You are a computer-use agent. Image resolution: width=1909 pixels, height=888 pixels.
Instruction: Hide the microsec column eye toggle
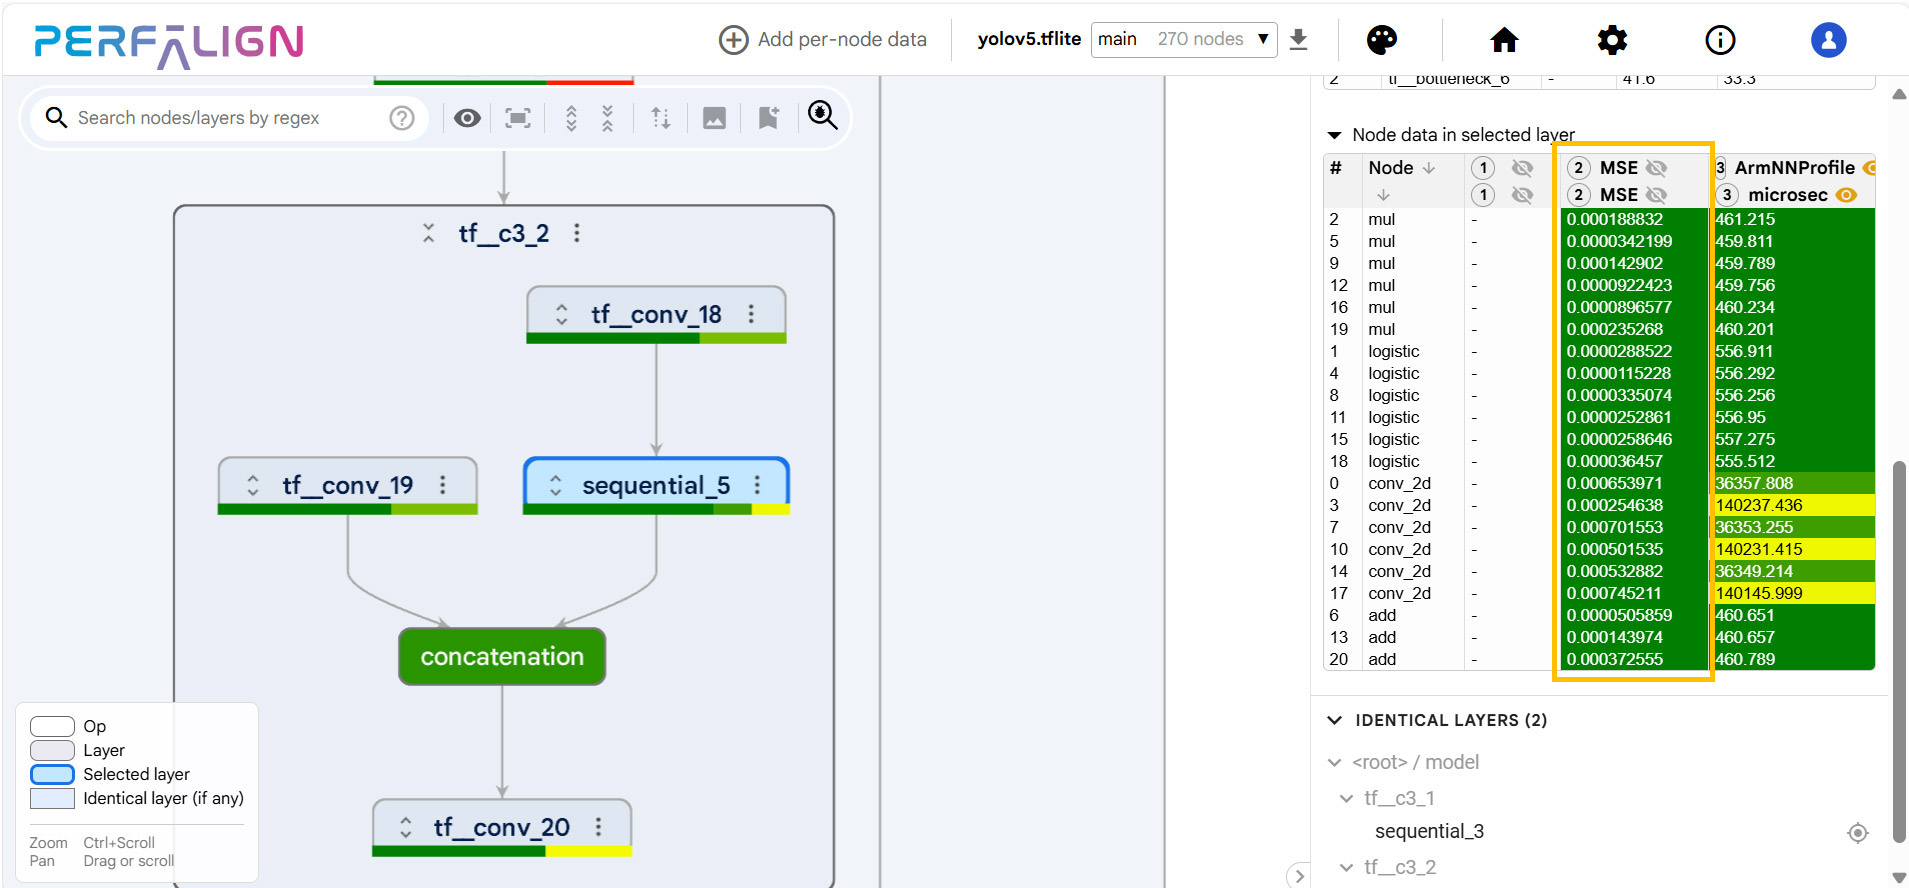pyautogui.click(x=1846, y=195)
